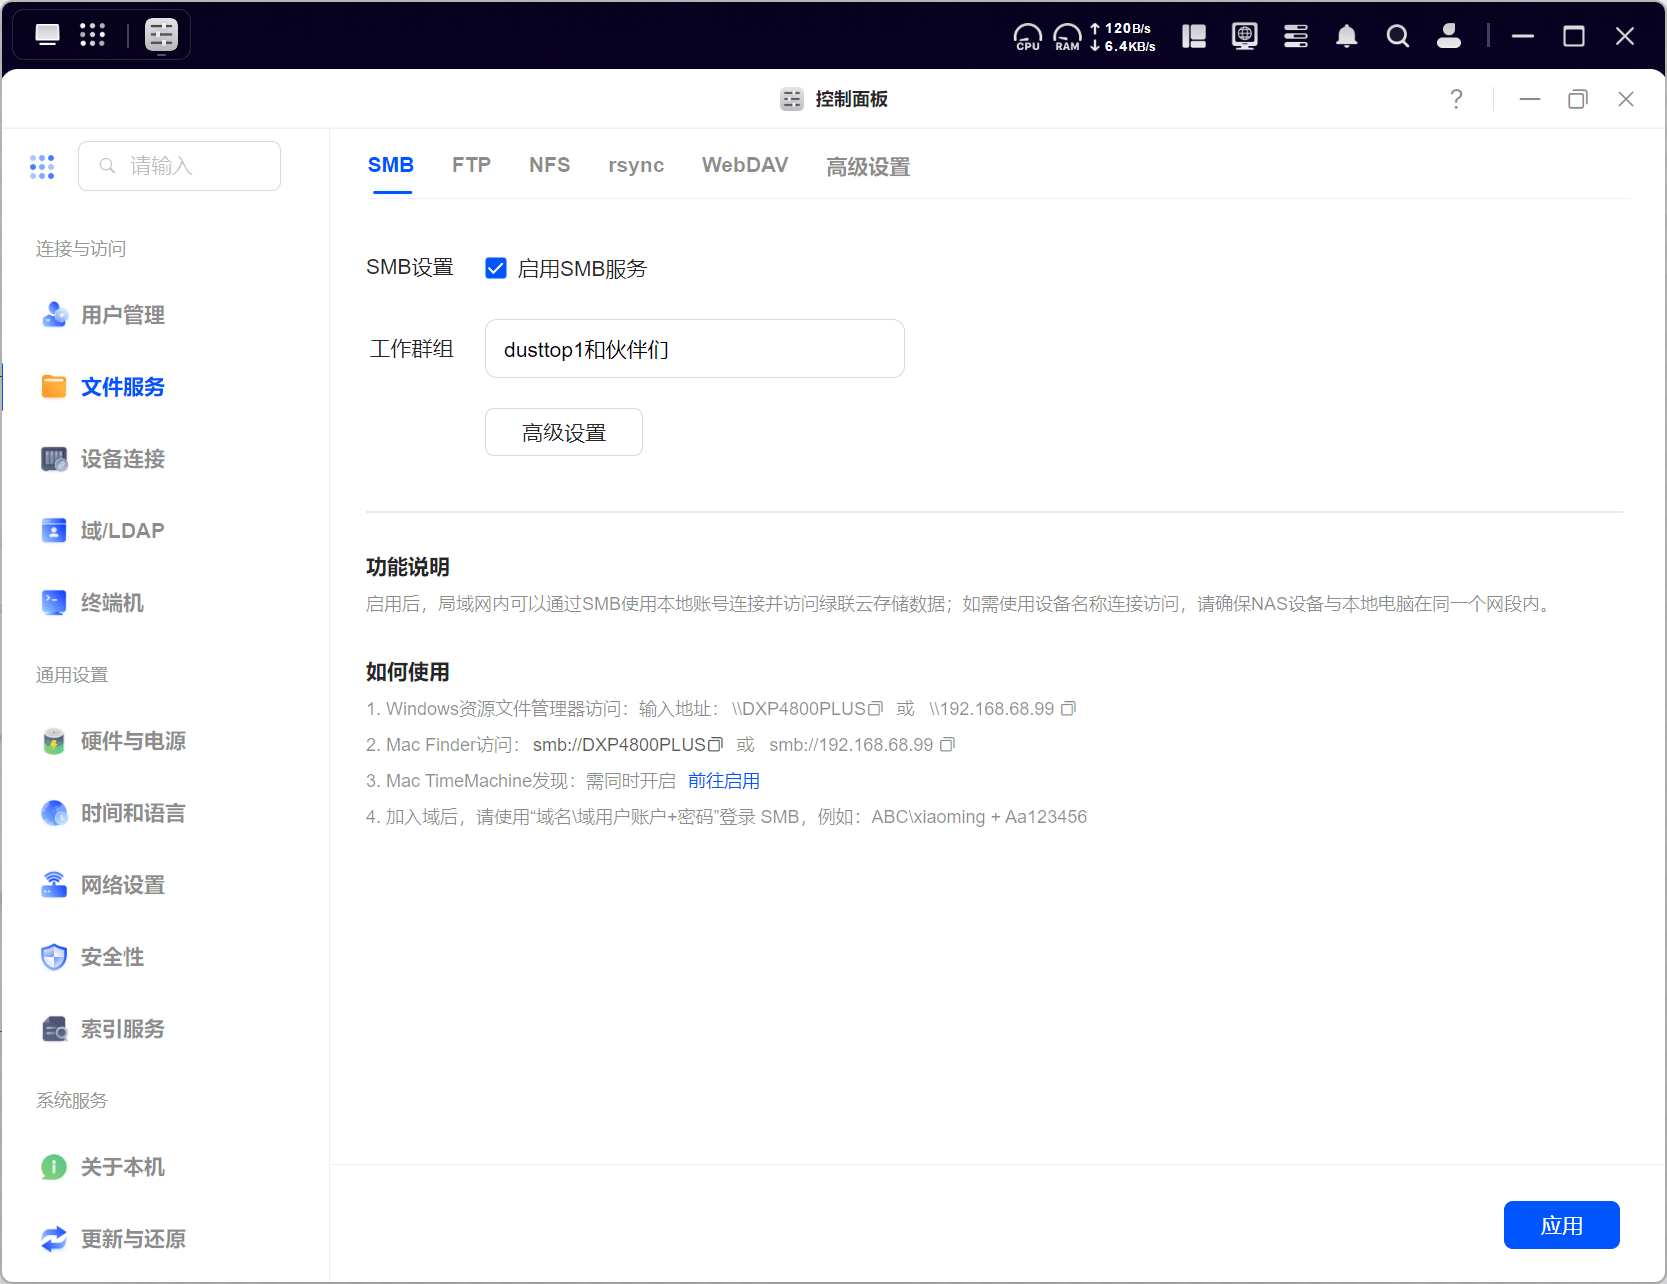This screenshot has width=1667, height=1284.
Task: Click the 工作群组 workgroup input field
Action: click(x=694, y=349)
